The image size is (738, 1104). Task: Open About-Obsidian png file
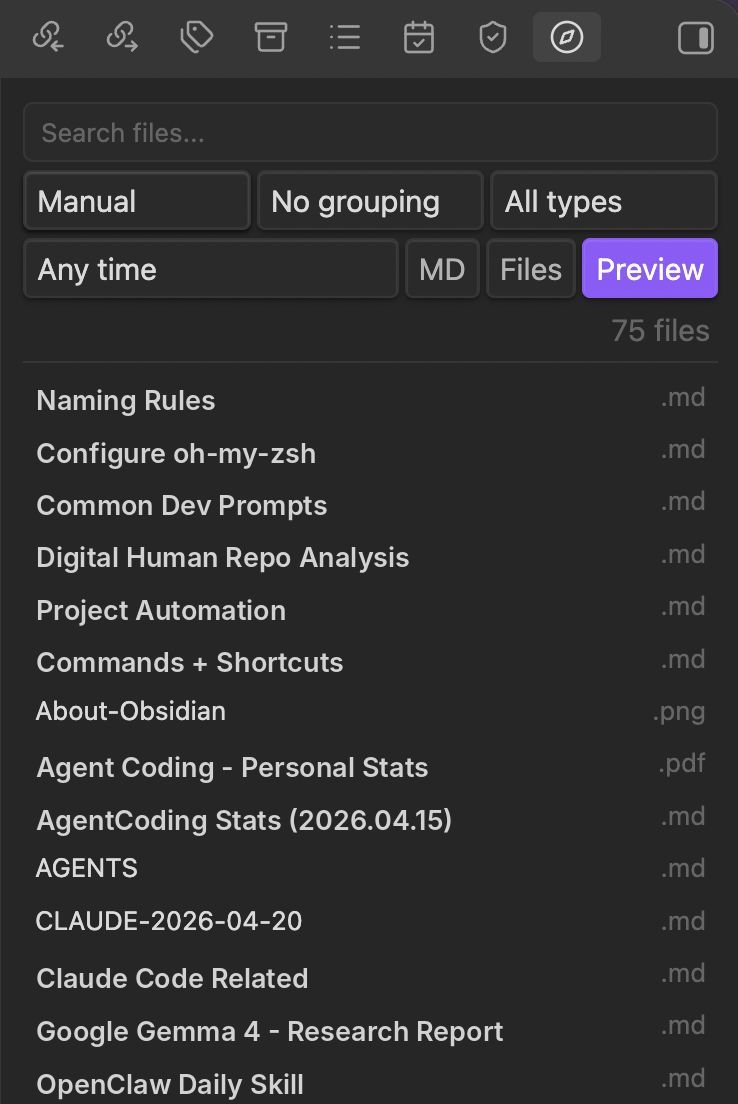[x=370, y=712]
